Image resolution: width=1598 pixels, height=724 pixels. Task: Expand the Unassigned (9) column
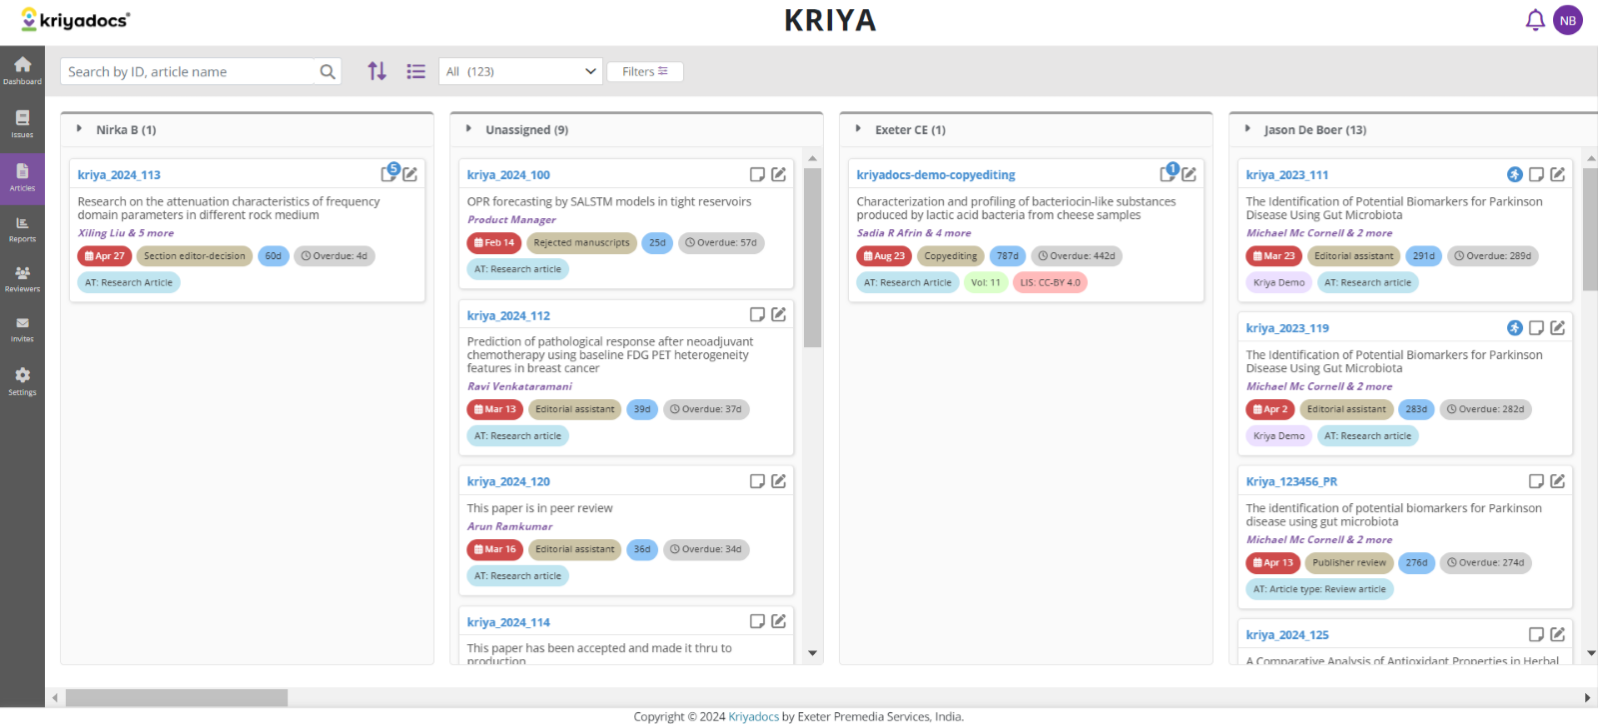pyautogui.click(x=468, y=129)
